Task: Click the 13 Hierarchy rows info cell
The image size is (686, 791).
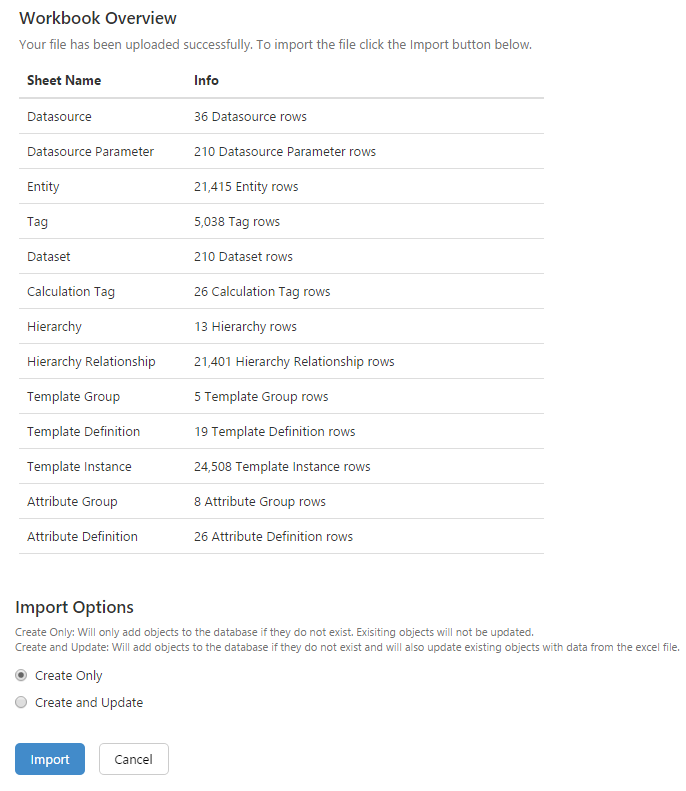Action: pyautogui.click(x=245, y=327)
